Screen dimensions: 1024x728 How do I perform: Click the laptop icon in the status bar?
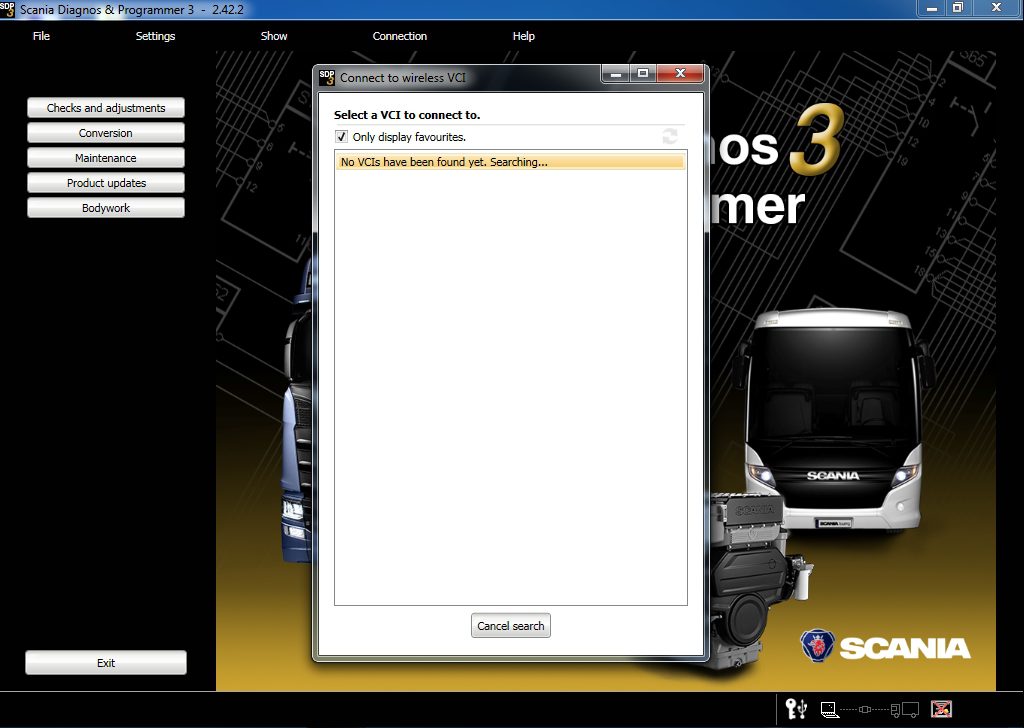coord(829,709)
